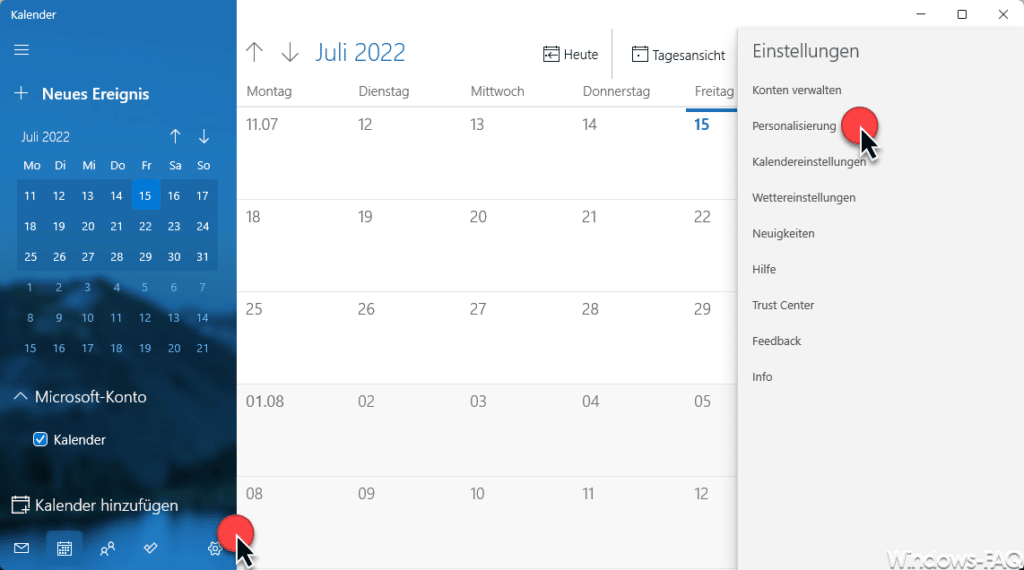Click Mittwoch column header

[497, 91]
